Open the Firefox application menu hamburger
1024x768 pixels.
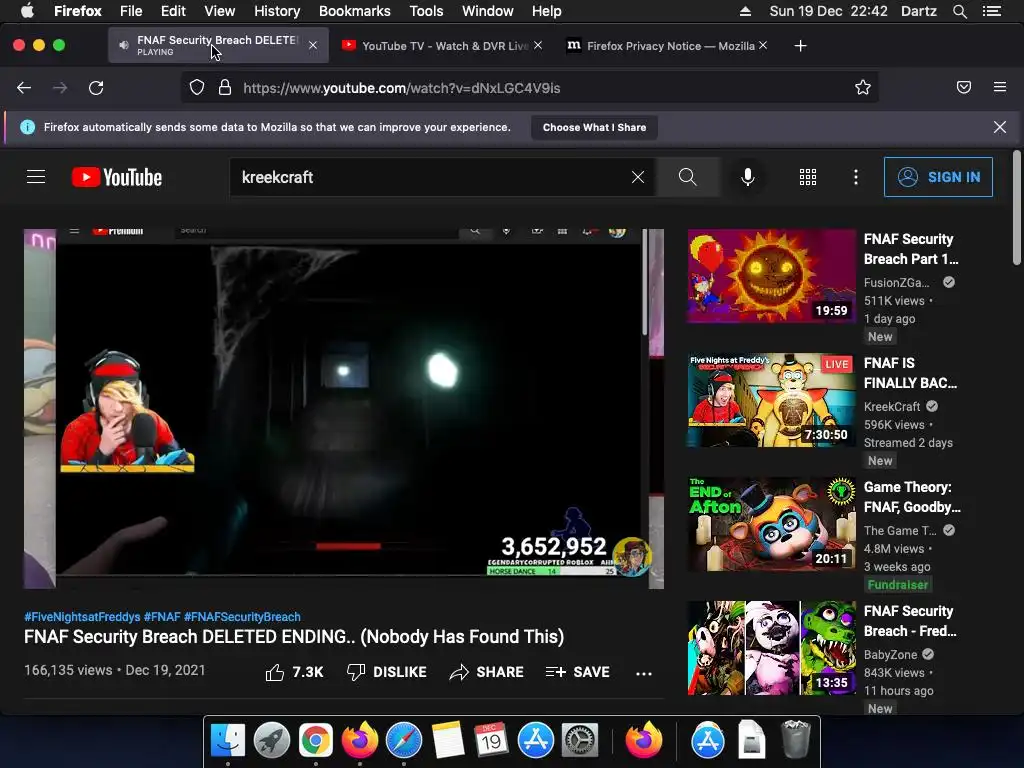(1000, 88)
